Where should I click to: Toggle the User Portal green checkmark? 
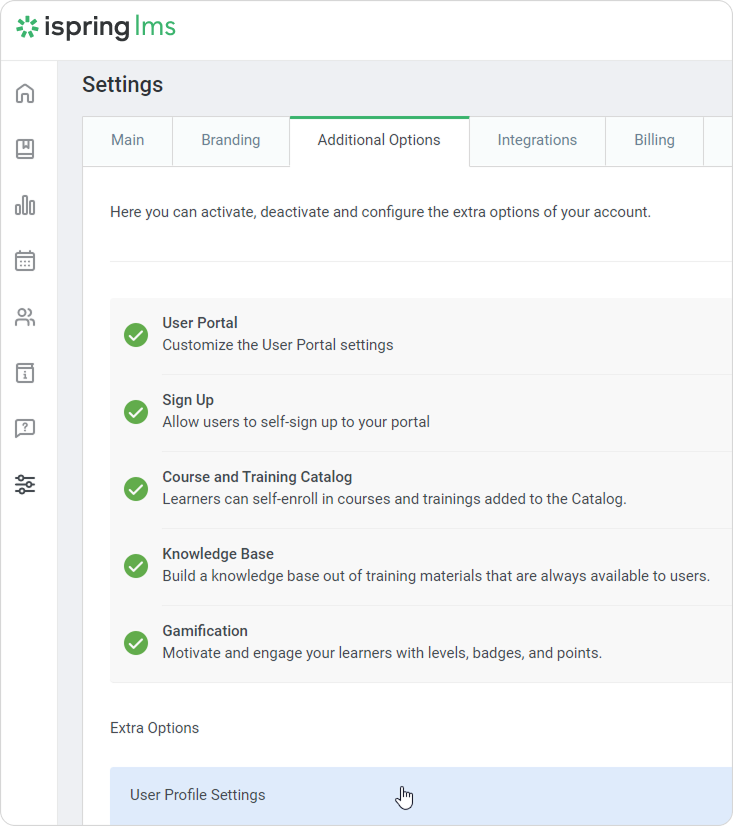136,335
